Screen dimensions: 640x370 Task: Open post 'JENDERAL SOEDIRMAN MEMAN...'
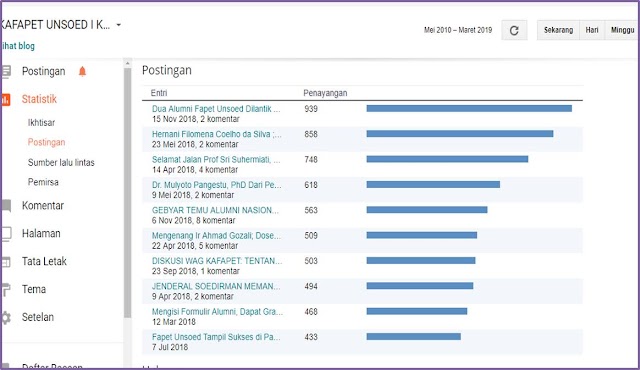coord(216,286)
